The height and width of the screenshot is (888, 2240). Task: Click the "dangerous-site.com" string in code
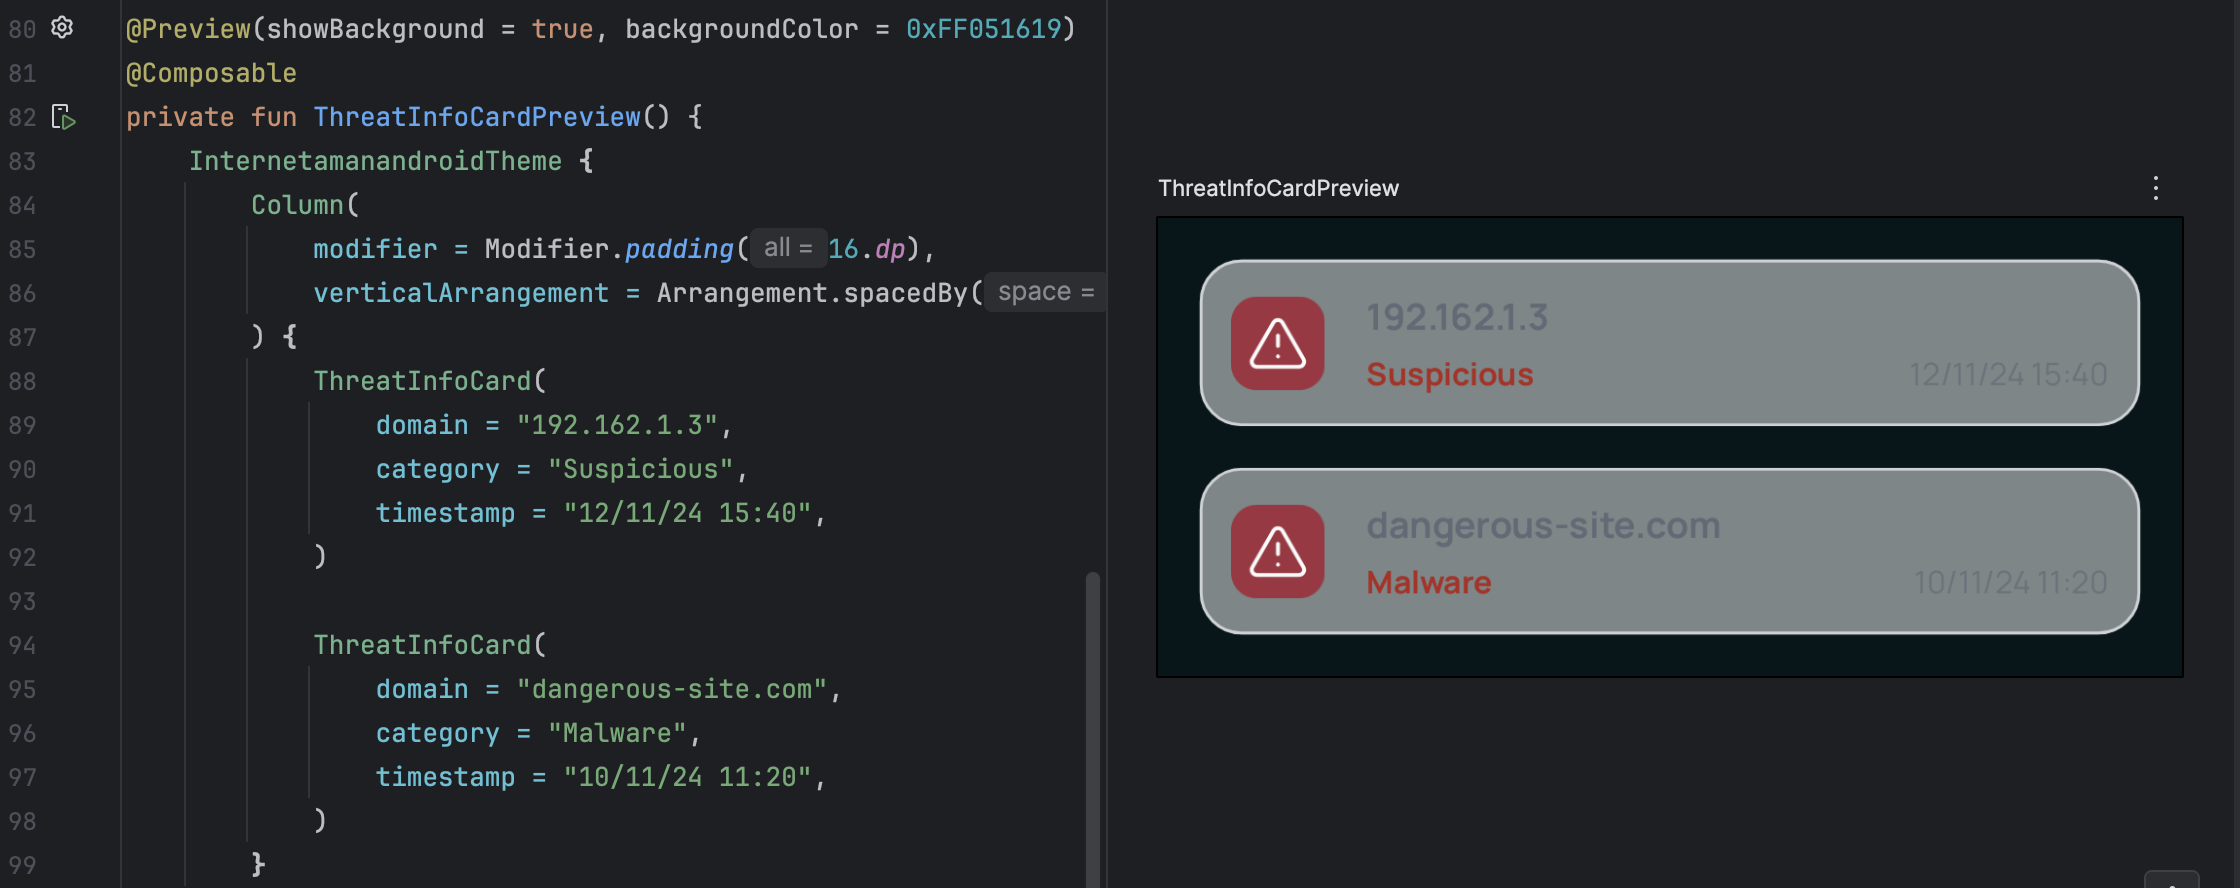(672, 689)
